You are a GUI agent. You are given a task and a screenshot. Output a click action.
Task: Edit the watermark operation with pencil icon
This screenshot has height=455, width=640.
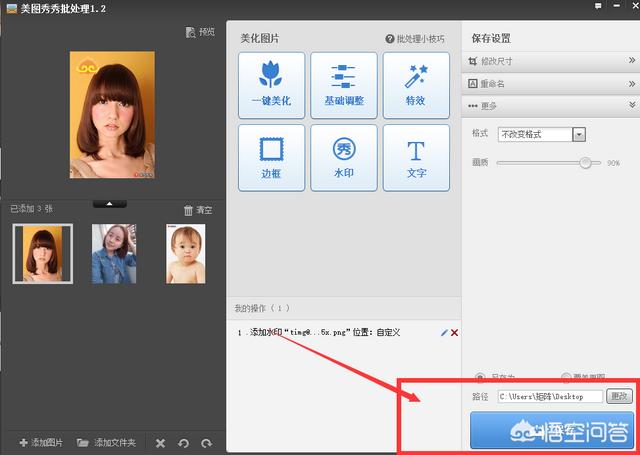click(x=444, y=333)
